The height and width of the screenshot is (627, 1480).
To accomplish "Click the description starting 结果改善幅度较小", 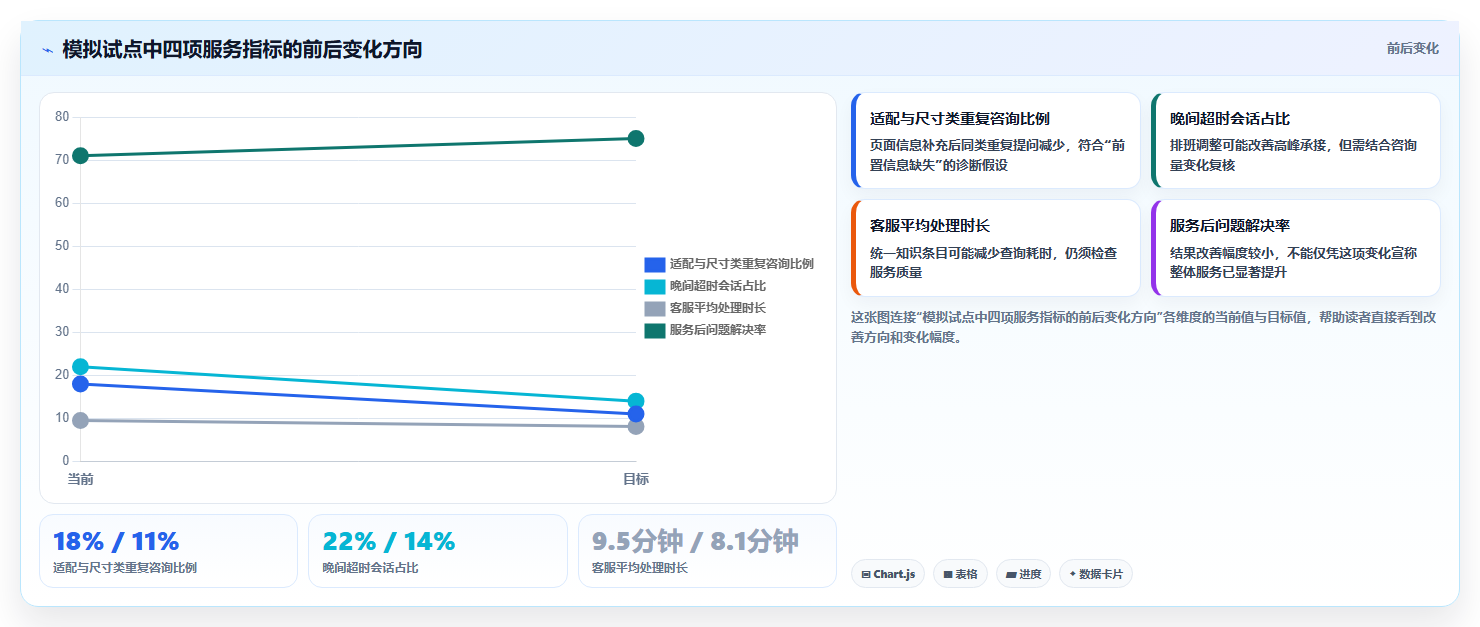I will (1293, 262).
